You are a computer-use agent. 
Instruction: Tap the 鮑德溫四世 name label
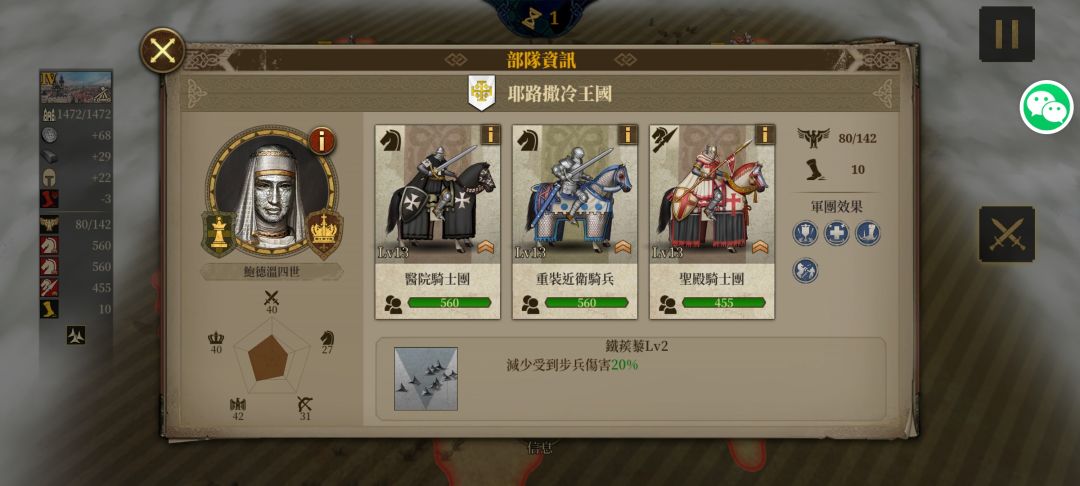pos(271,272)
